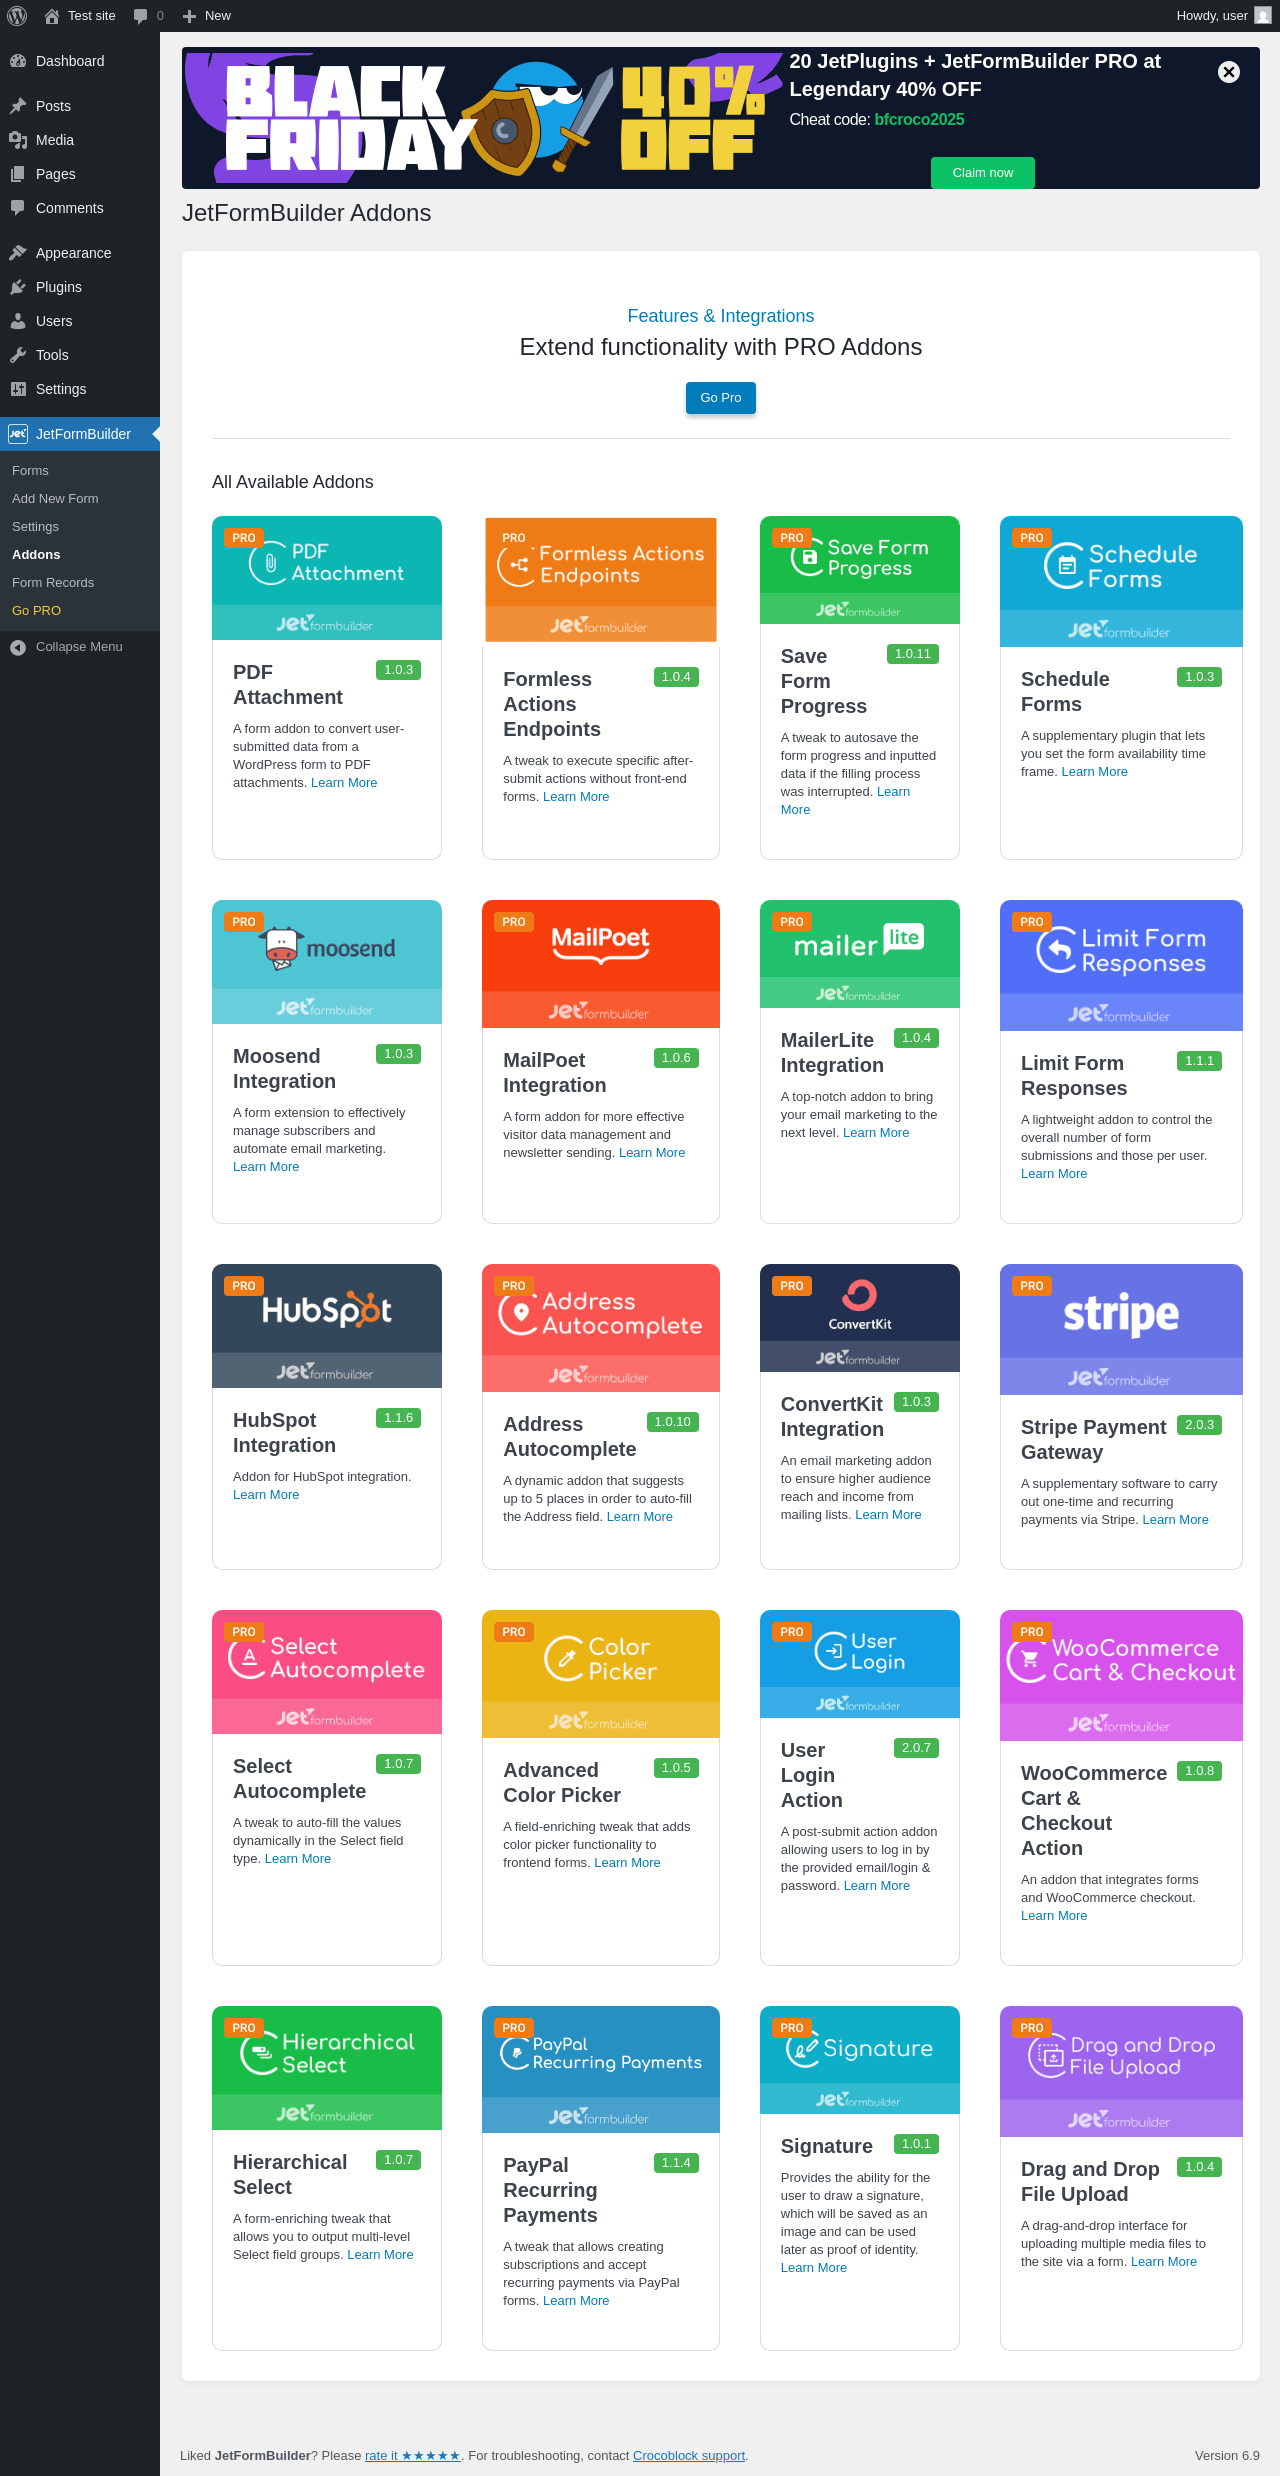The height and width of the screenshot is (2476, 1280).
Task: Click the Plugins plug icon
Action: 18,287
